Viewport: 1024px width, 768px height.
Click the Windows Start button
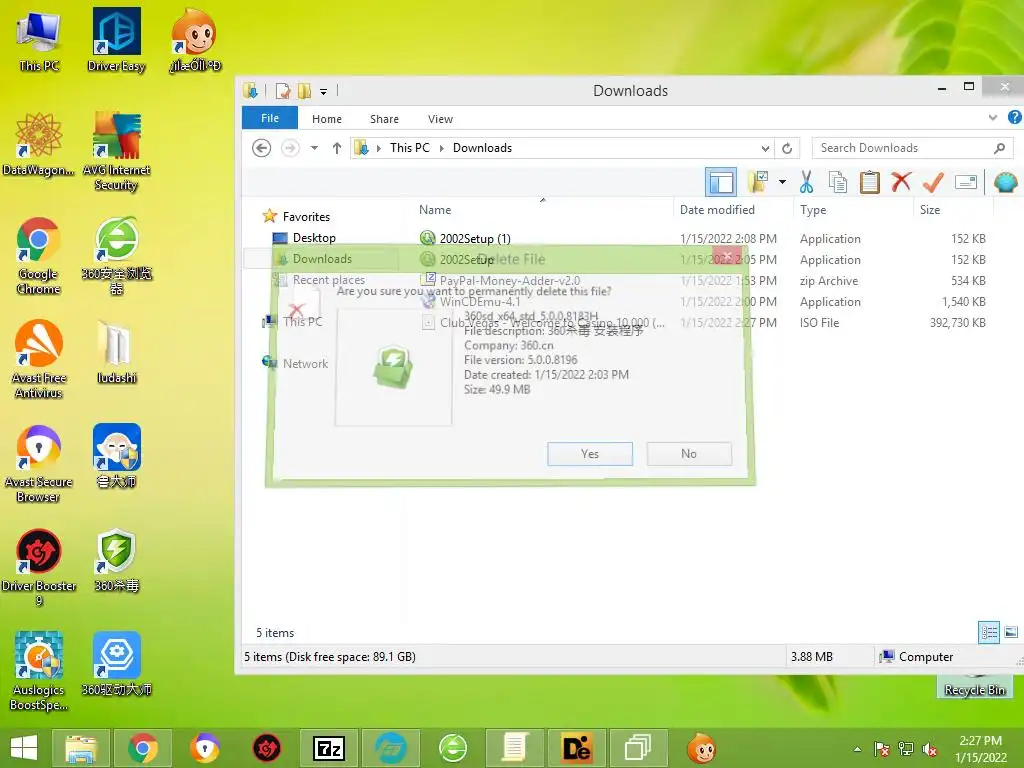(x=24, y=748)
